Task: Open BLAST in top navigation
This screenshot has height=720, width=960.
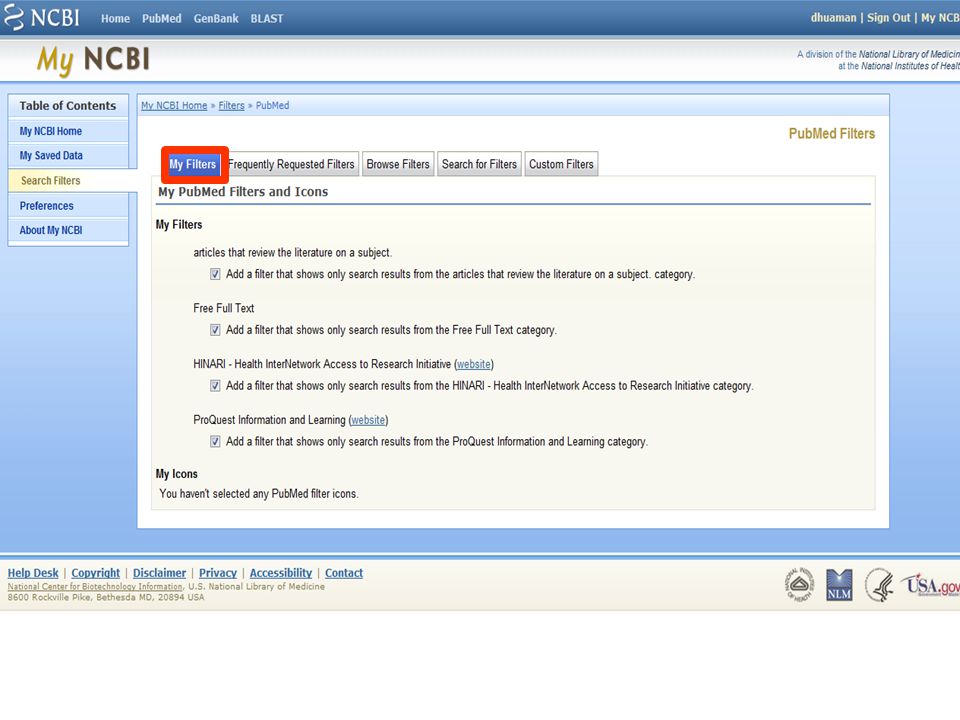Action: pos(267,18)
